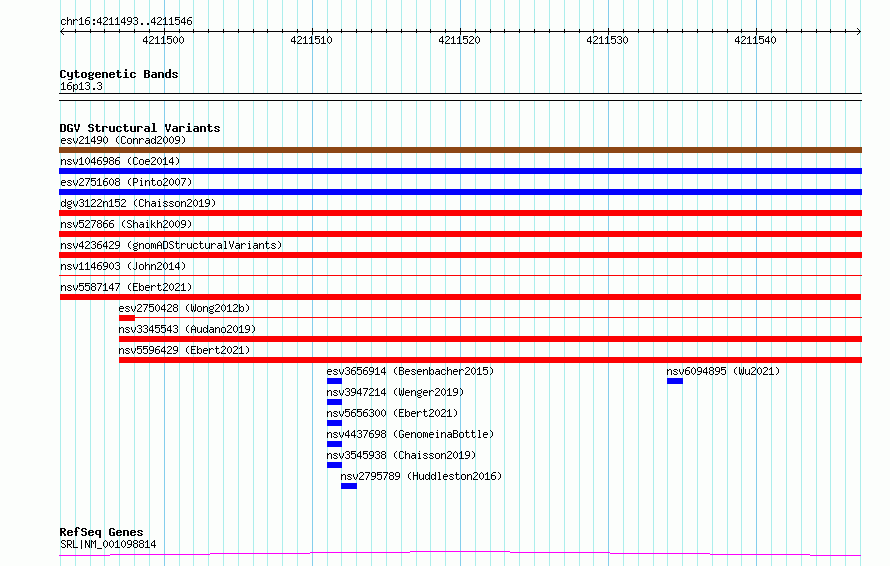Click the blue nsv6094895 block
The image size is (890, 566).
pyautogui.click(x=675, y=381)
